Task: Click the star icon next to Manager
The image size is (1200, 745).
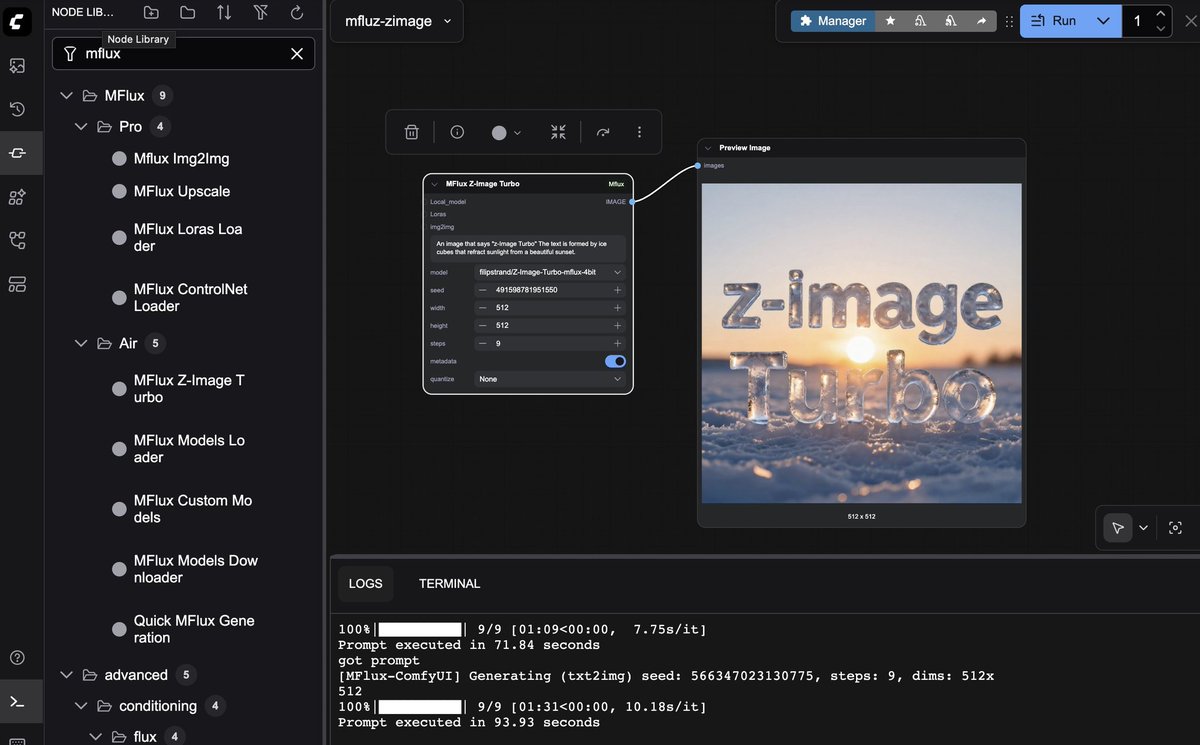Action: (x=890, y=21)
